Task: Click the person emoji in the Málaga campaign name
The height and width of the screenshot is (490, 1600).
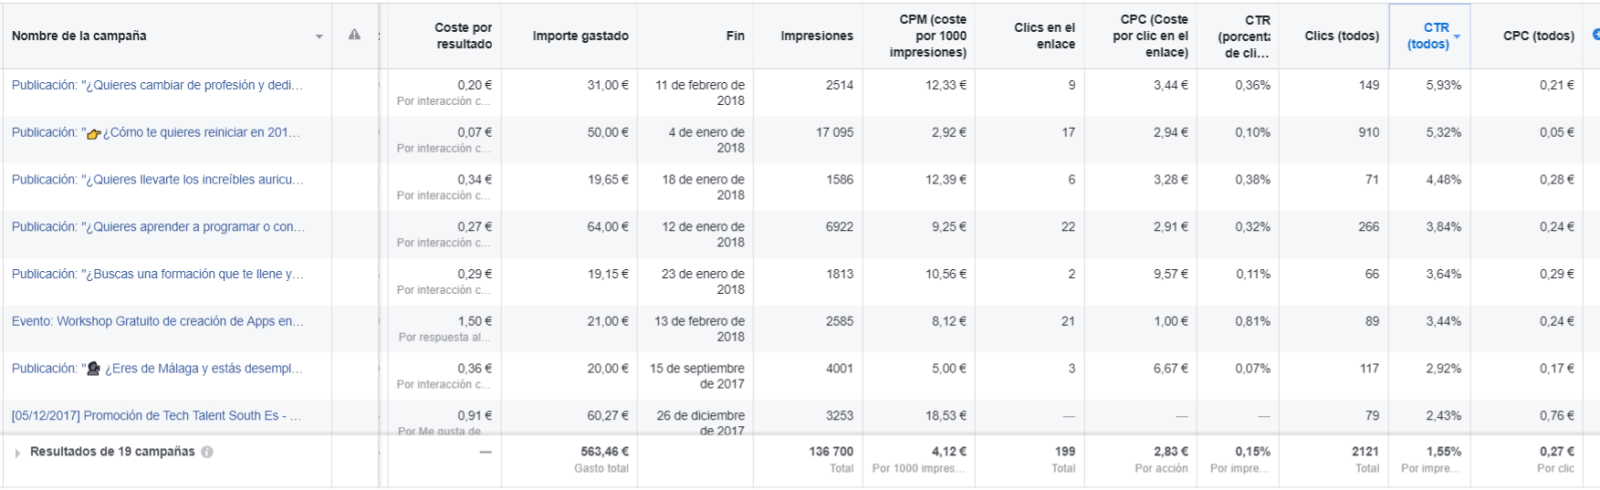Action: 94,369
